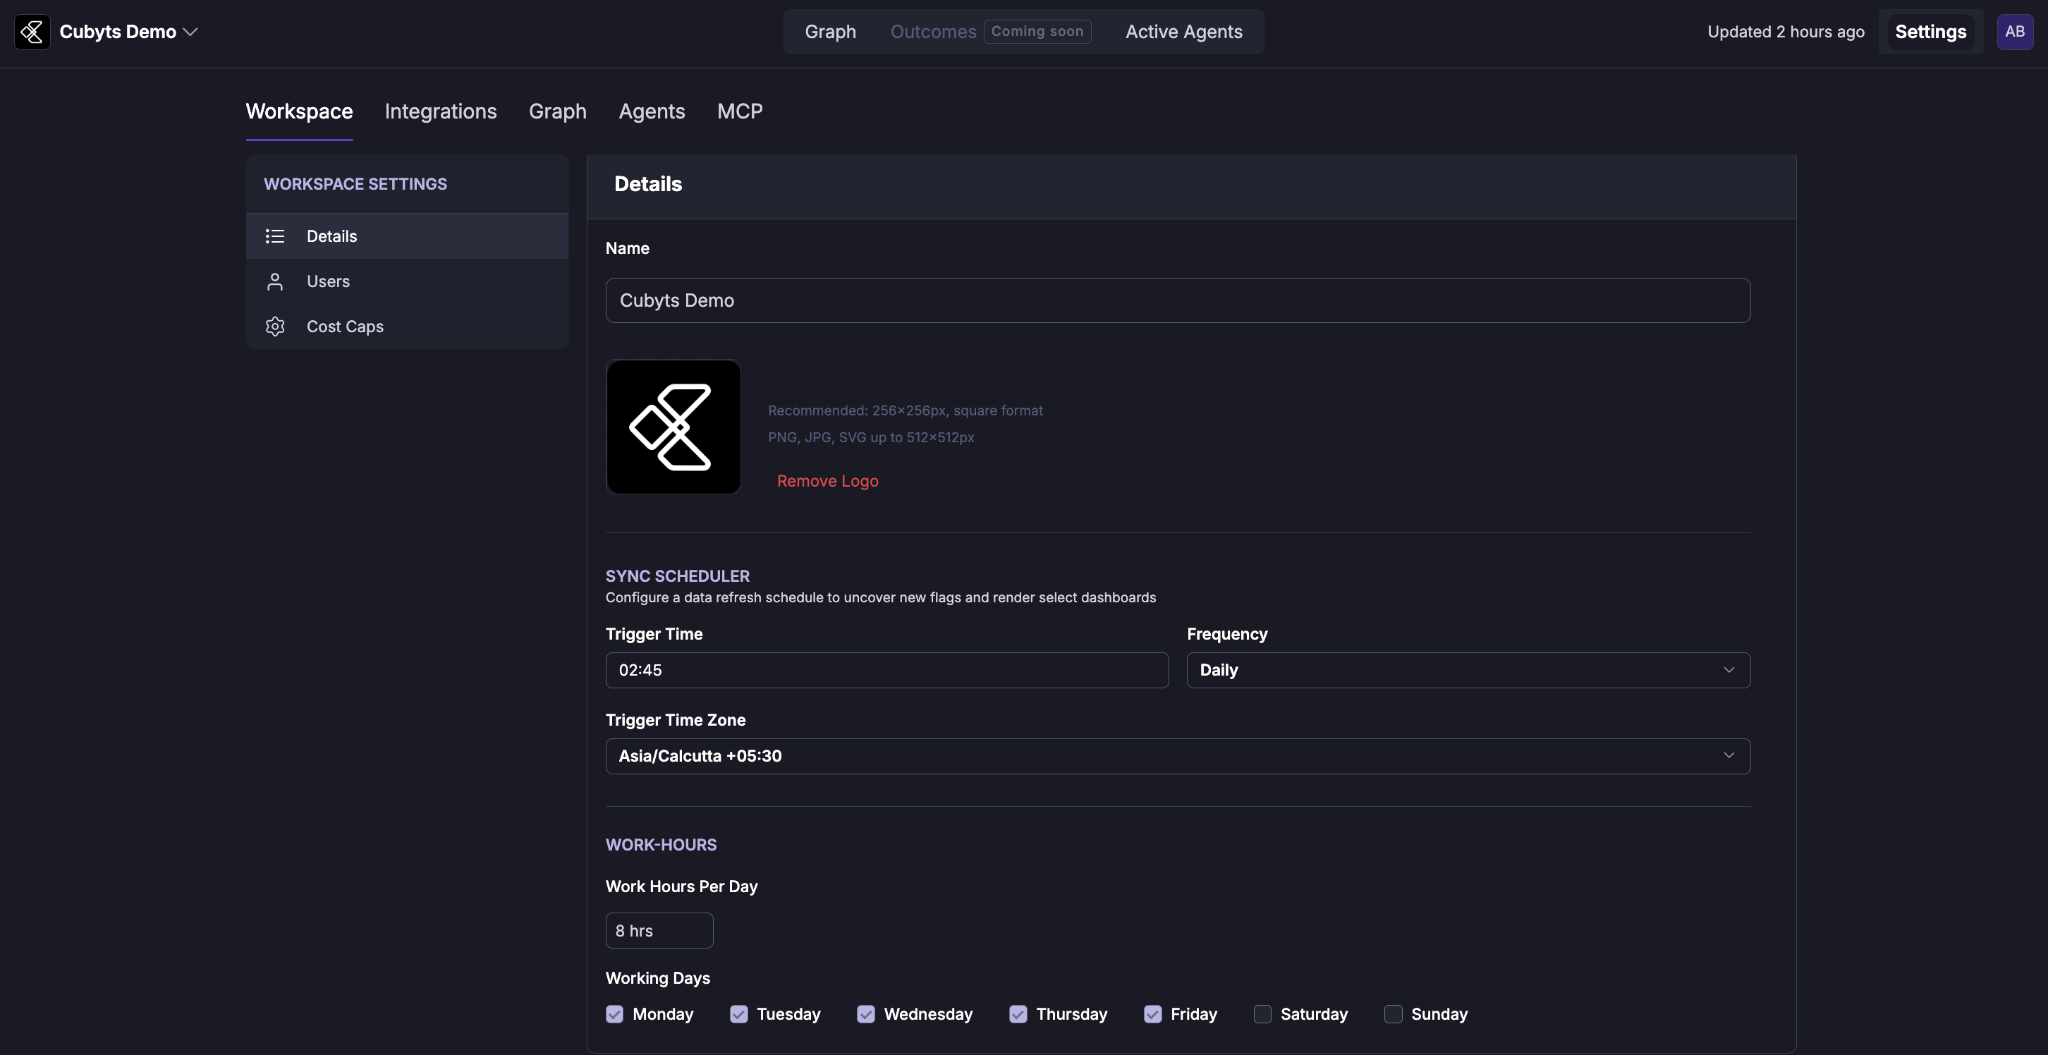Expand the Cubyts Demo workspace switcher chevron

[x=190, y=32]
